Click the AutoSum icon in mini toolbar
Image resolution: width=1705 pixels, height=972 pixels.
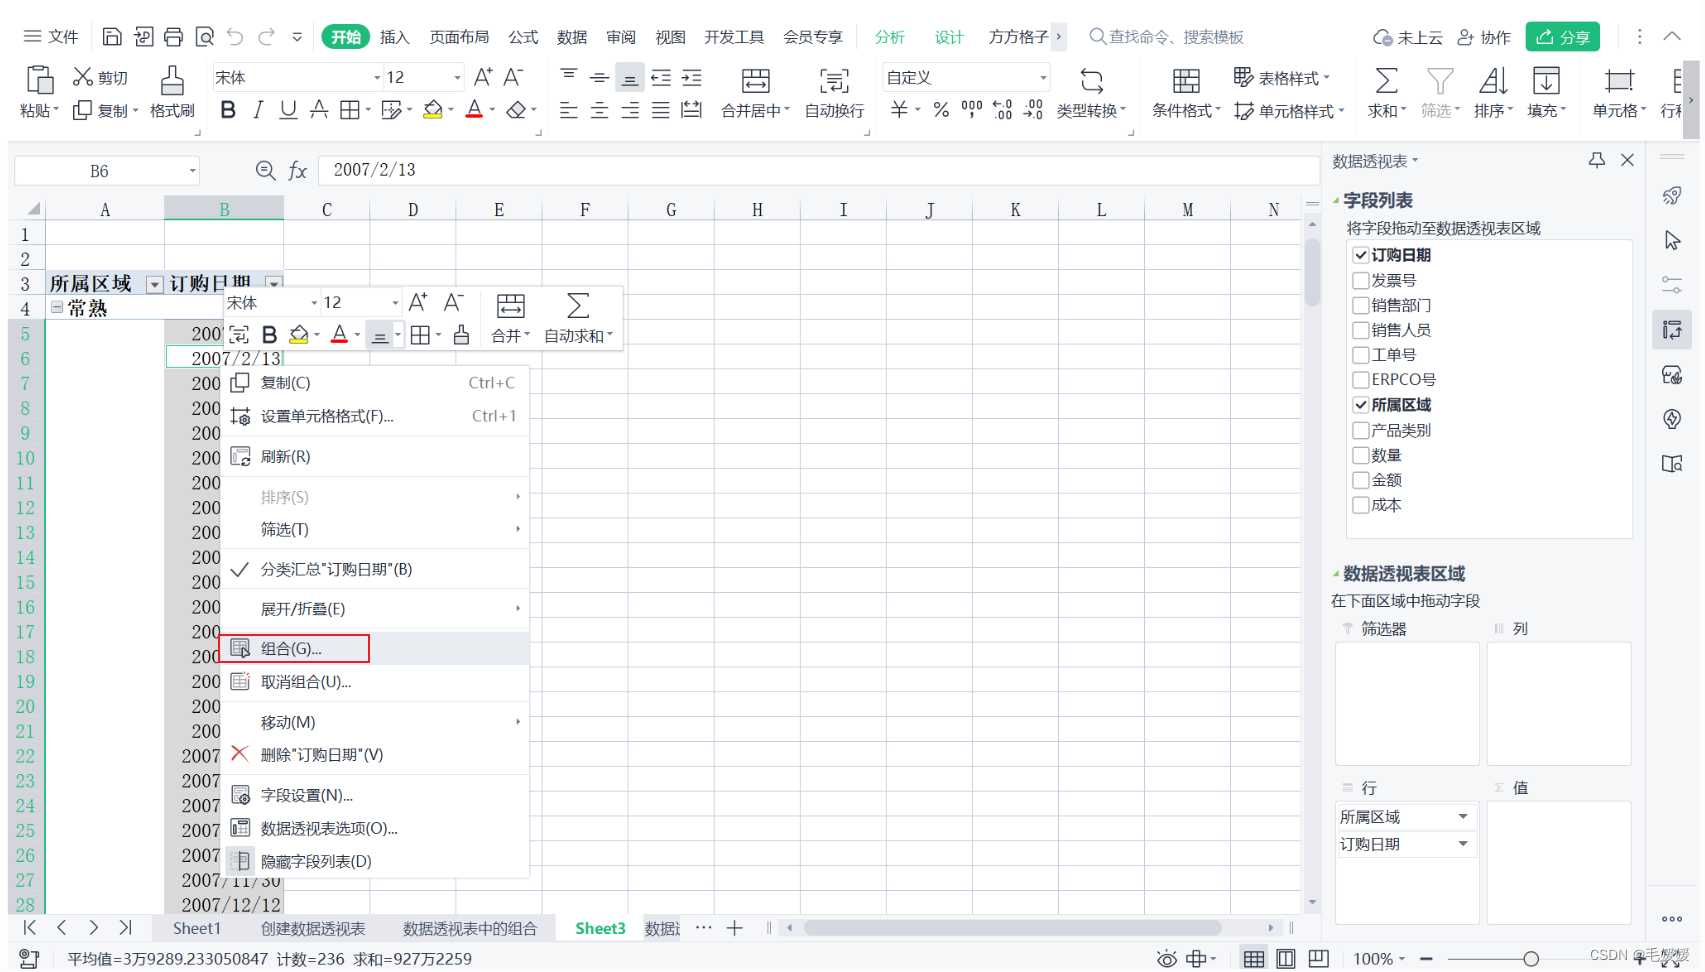(578, 305)
